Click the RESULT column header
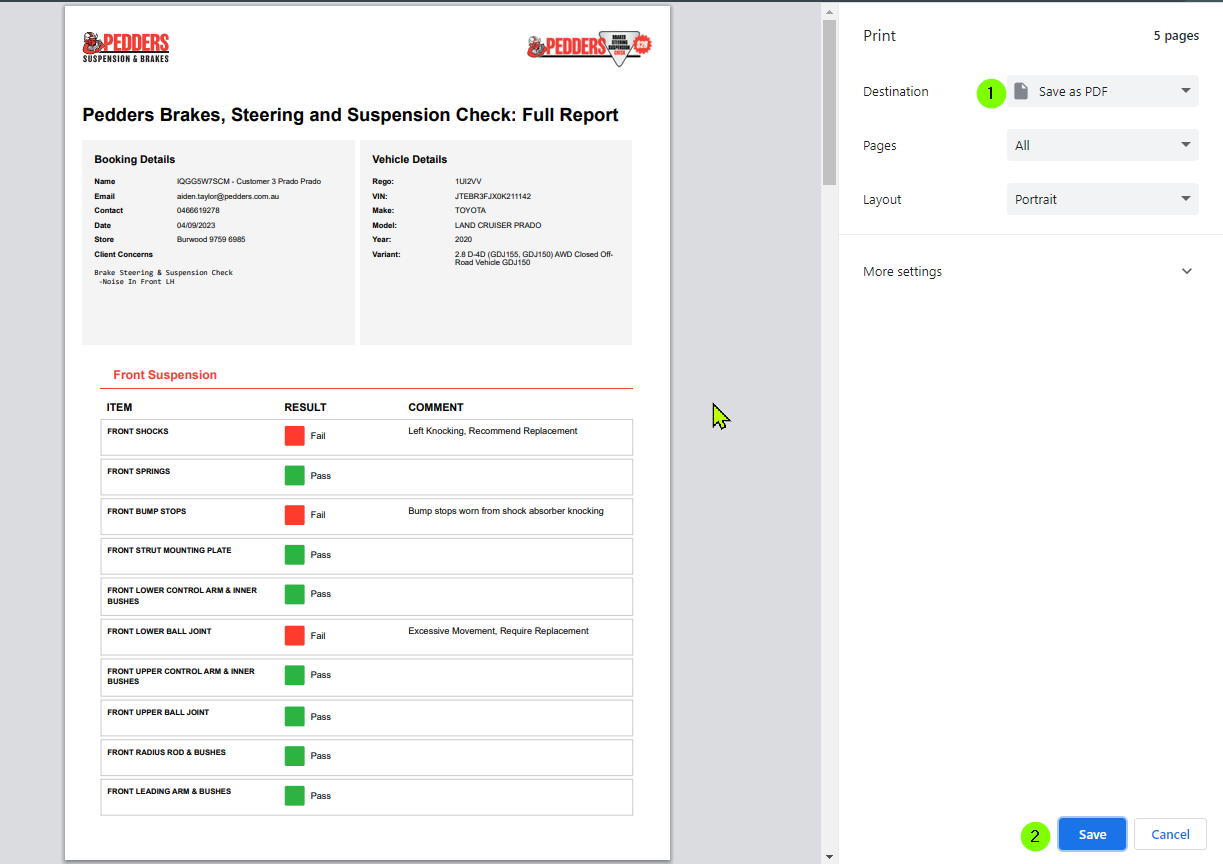This screenshot has width=1223, height=864. (305, 407)
